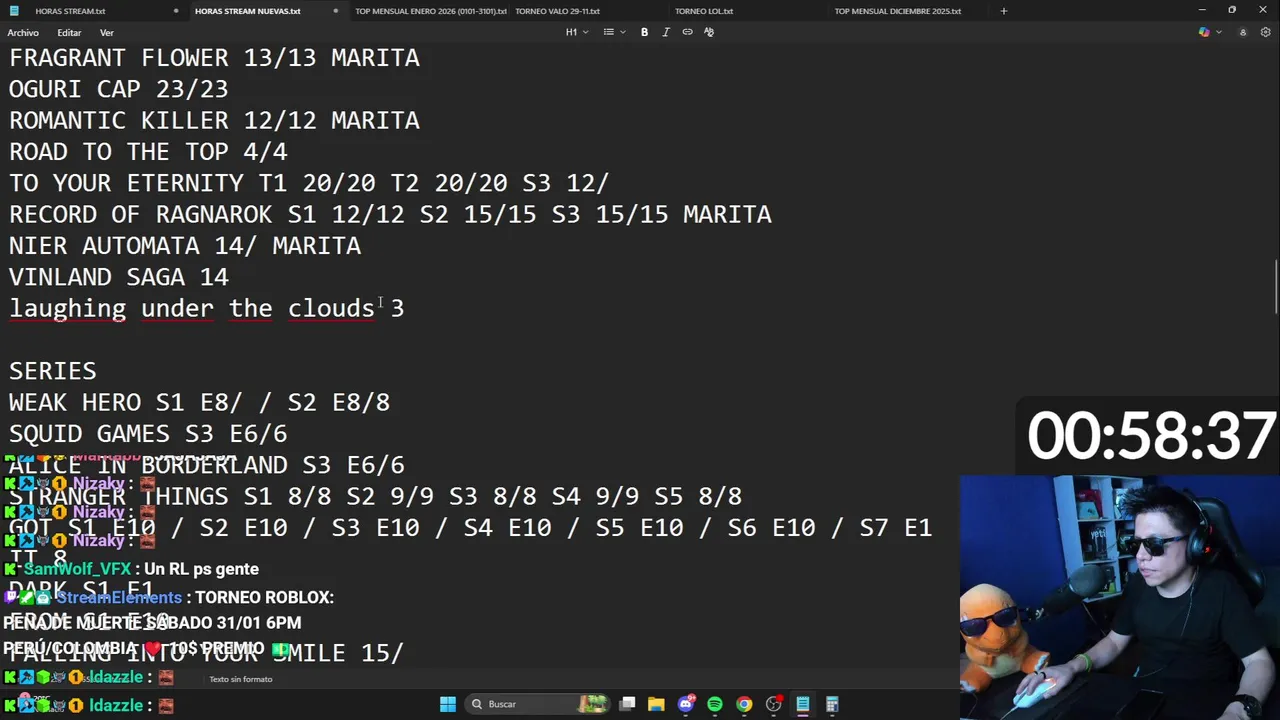
Task: Click the Notepad taskbar icon
Action: pyautogui.click(x=802, y=704)
